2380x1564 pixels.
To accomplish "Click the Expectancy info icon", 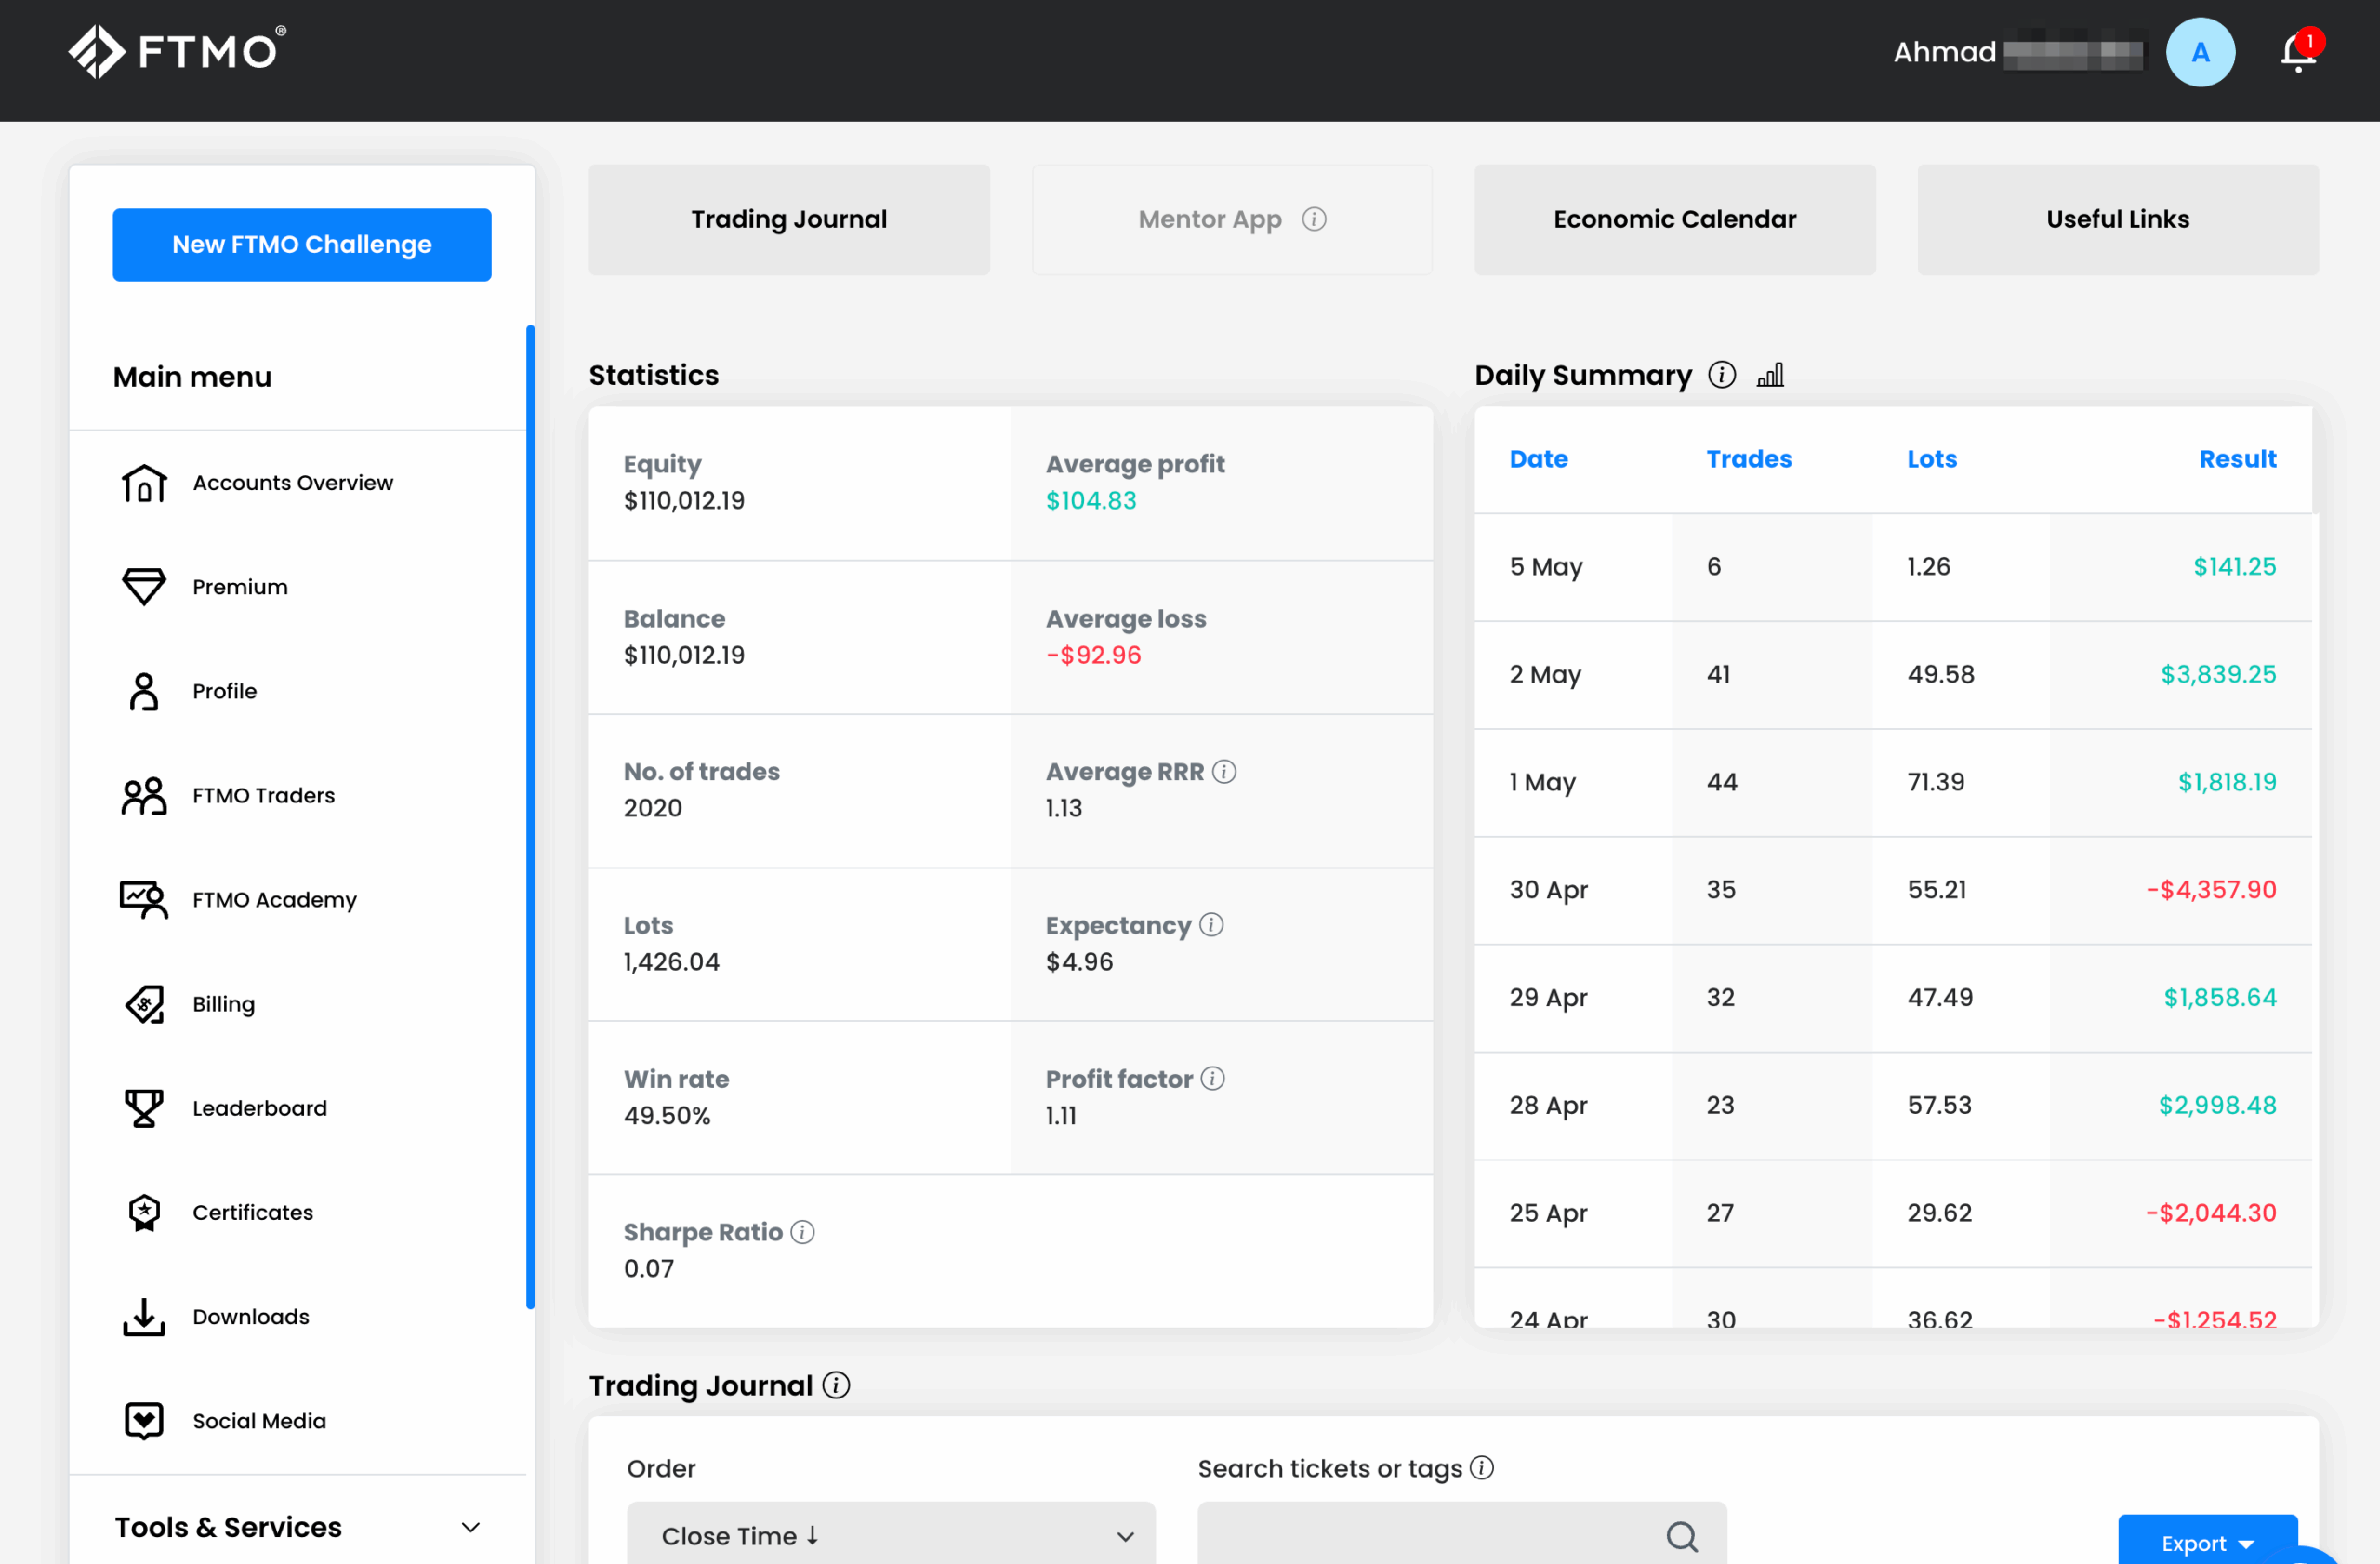I will pyautogui.click(x=1211, y=925).
